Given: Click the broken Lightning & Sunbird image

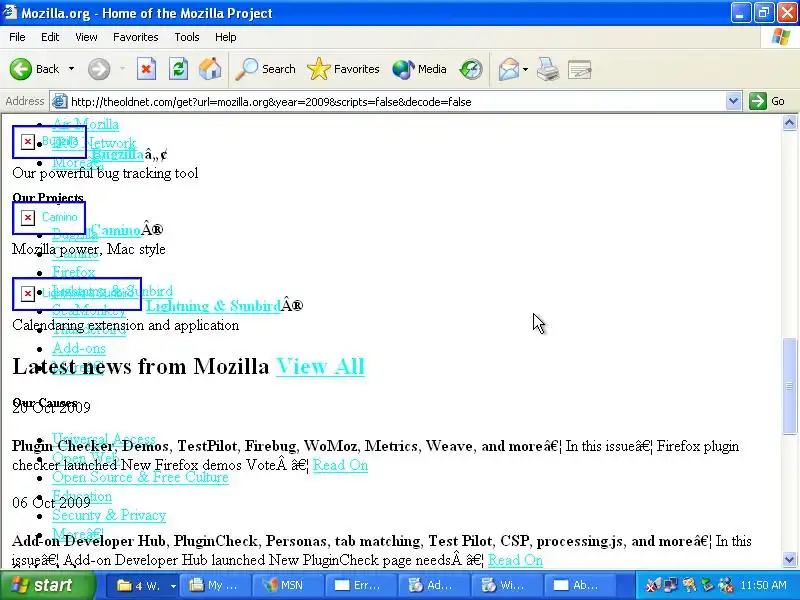Looking at the screenshot, I should click(77, 294).
